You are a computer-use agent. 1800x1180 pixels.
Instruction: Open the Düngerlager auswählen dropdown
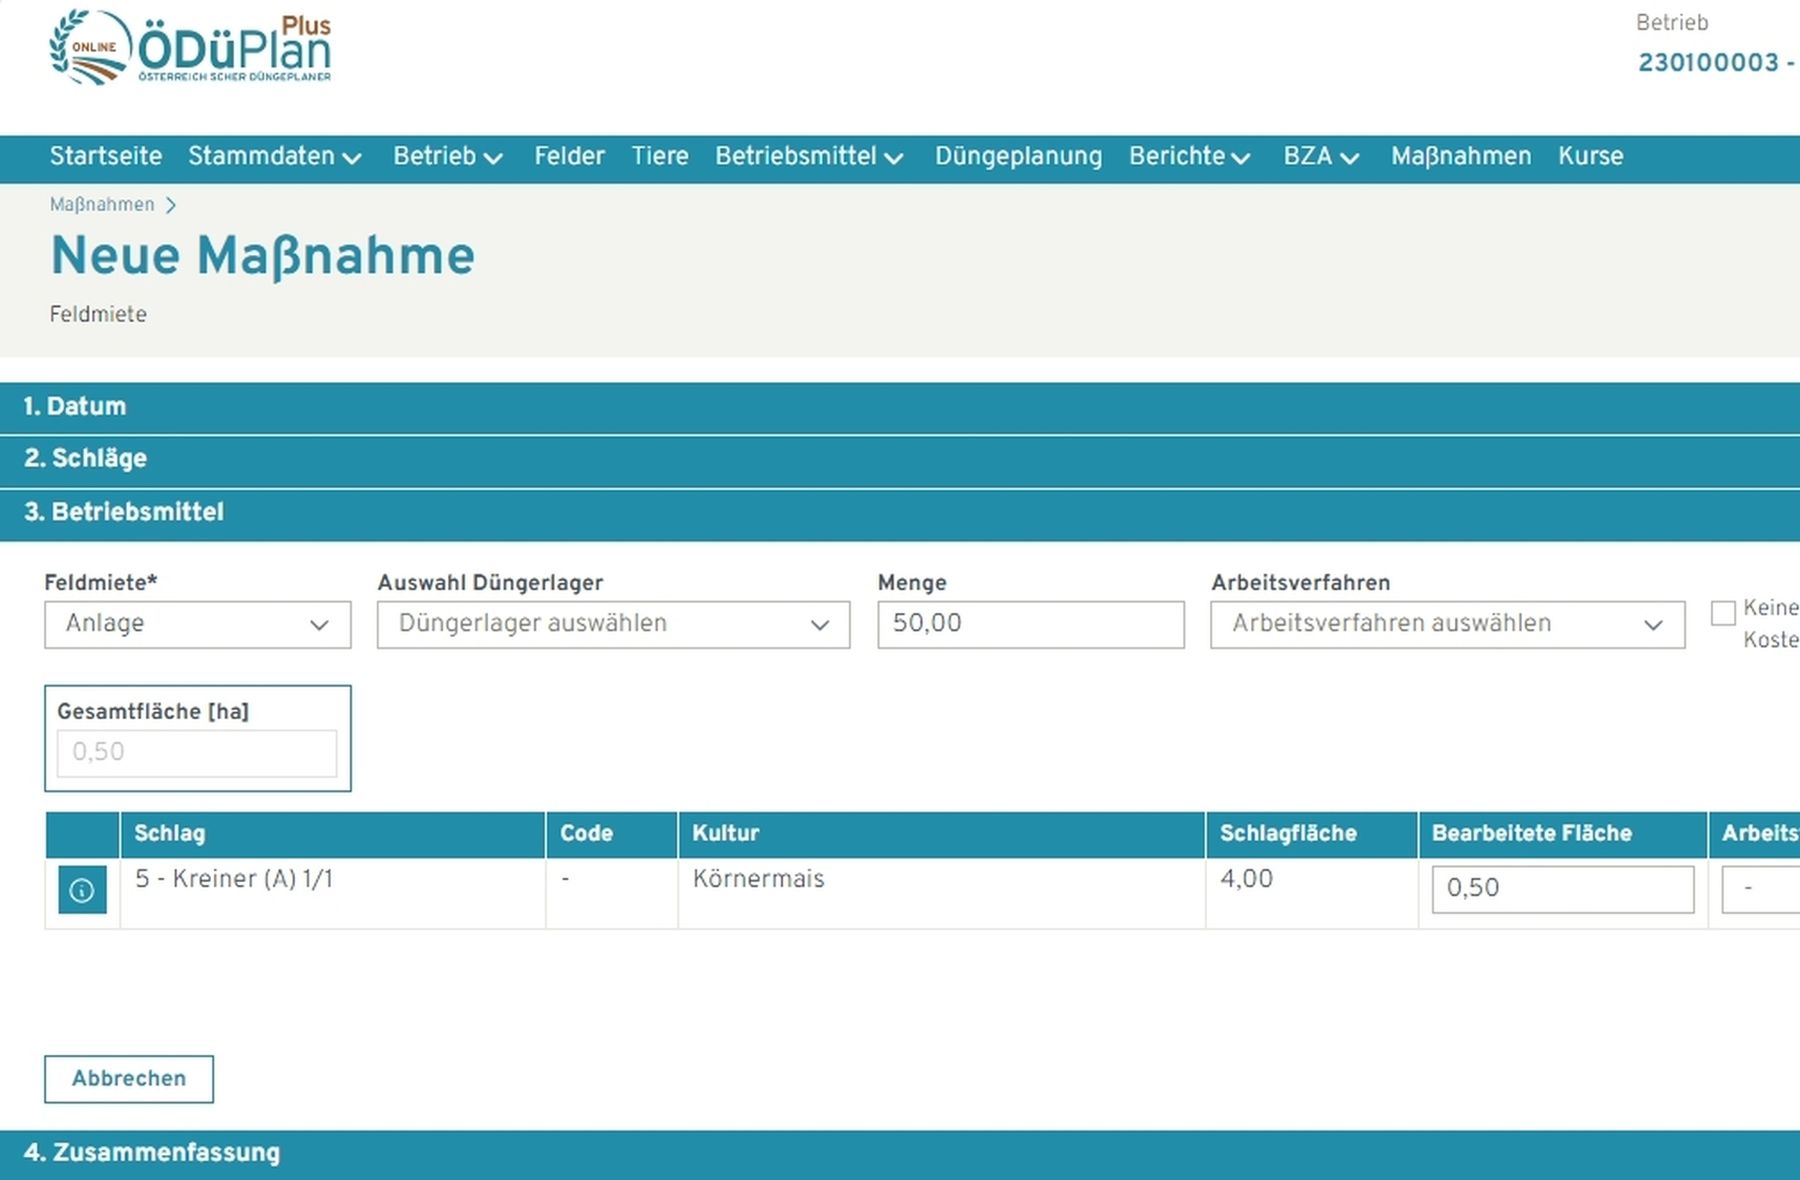coord(613,624)
